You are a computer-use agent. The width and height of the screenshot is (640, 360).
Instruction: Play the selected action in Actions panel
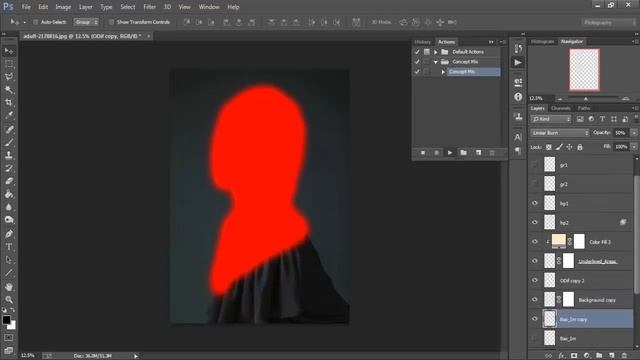coord(450,153)
